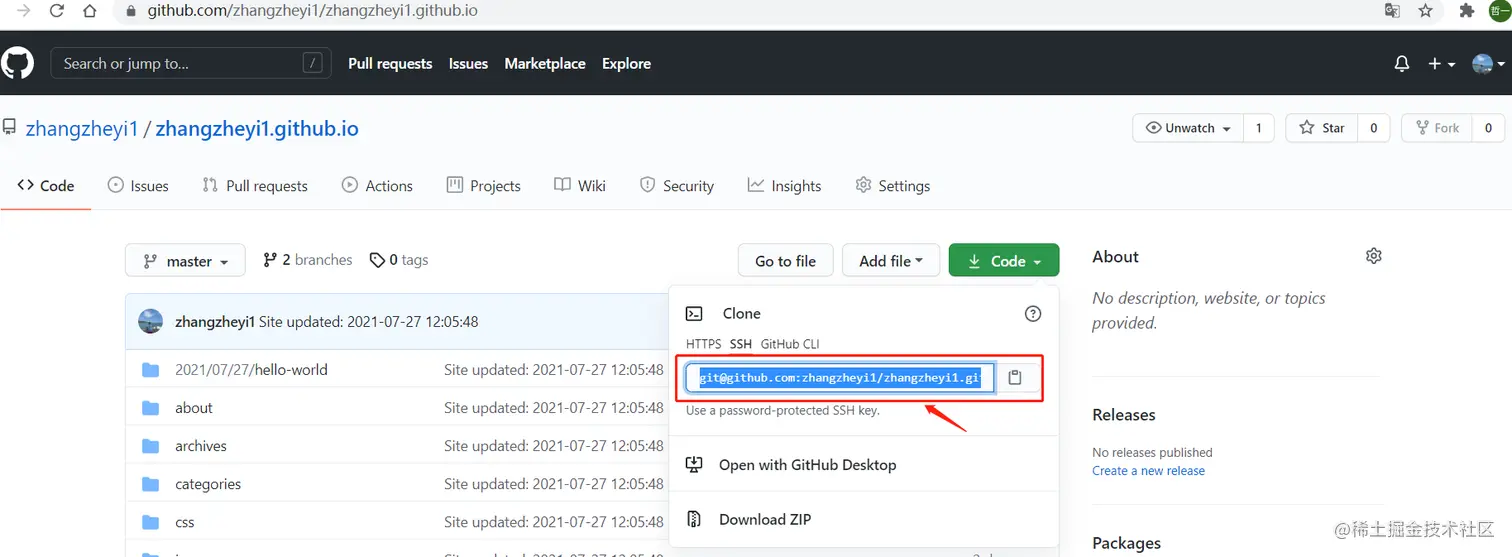This screenshot has width=1512, height=557.
Task: Select the GitHub CLI clone option
Action: [x=790, y=344]
